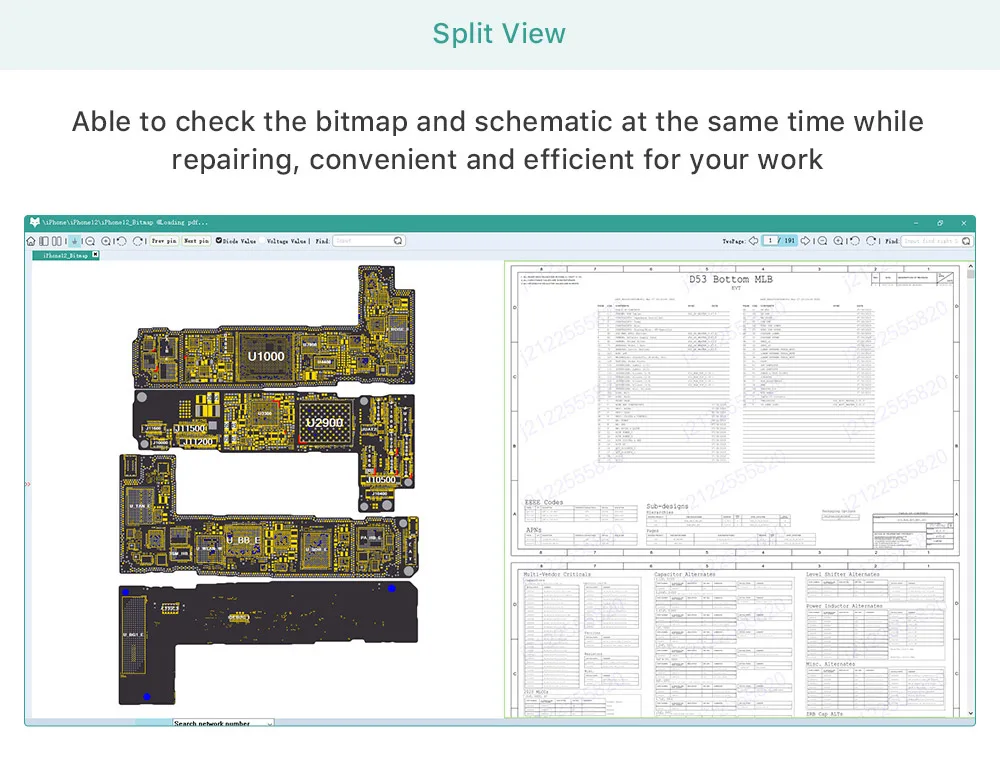
Task: Select the split two-pane layout icon
Action: click(x=57, y=241)
